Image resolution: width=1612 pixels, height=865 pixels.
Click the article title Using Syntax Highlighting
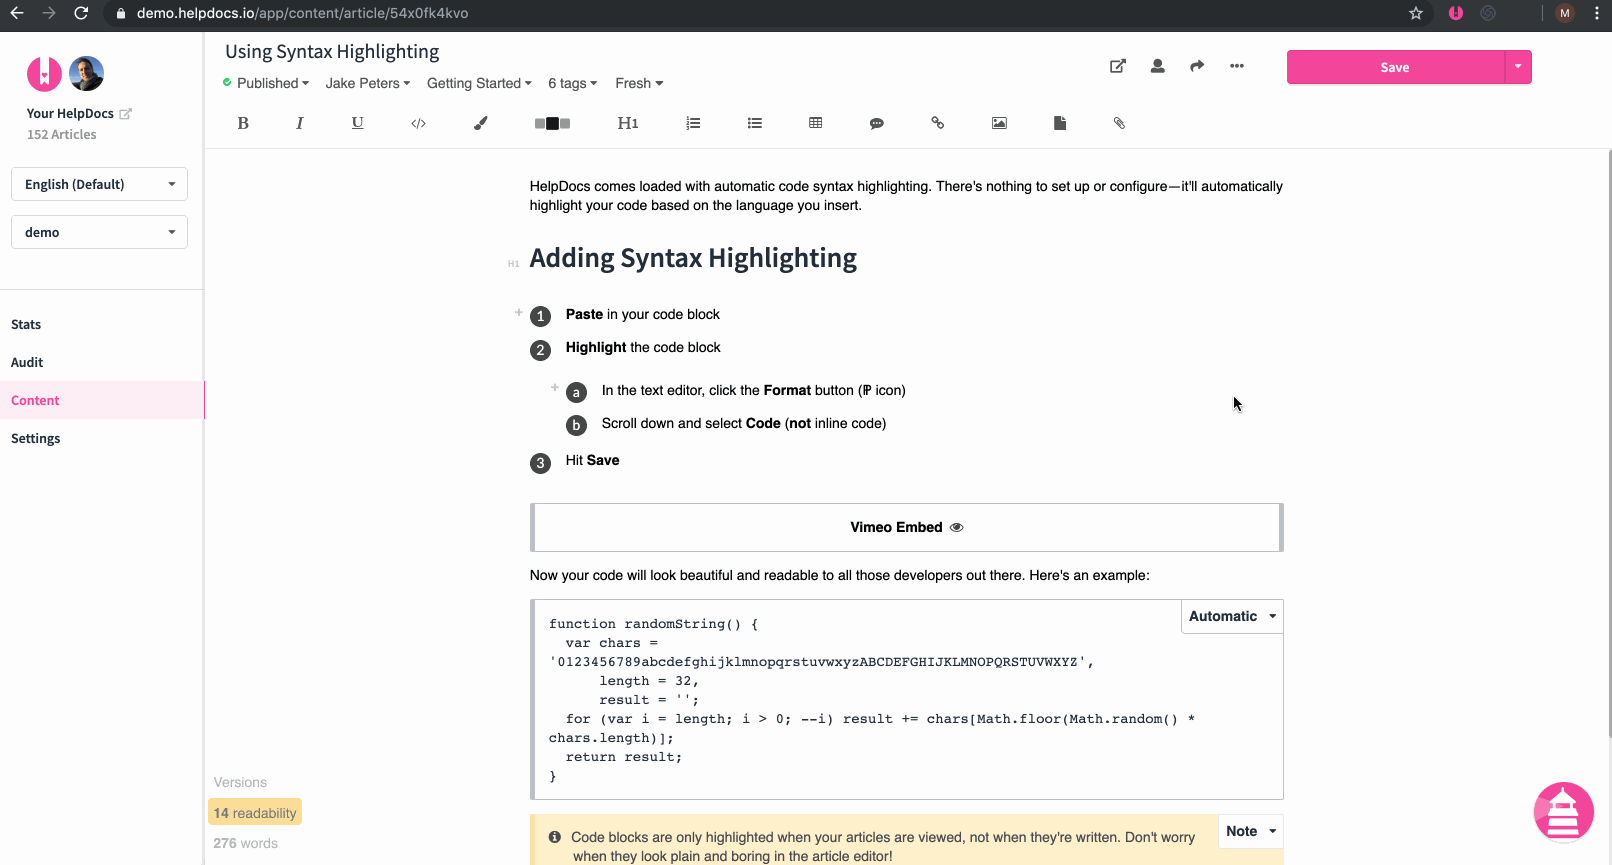[332, 51]
